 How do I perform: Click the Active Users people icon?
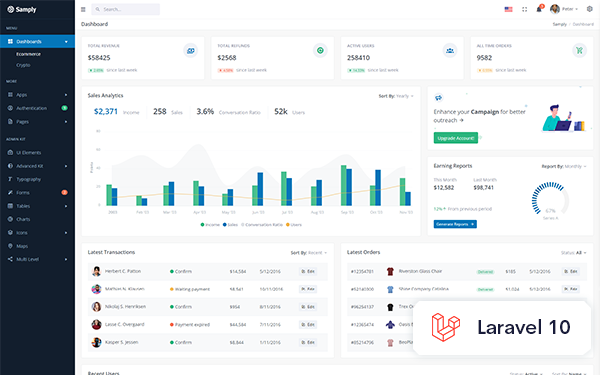(450, 50)
